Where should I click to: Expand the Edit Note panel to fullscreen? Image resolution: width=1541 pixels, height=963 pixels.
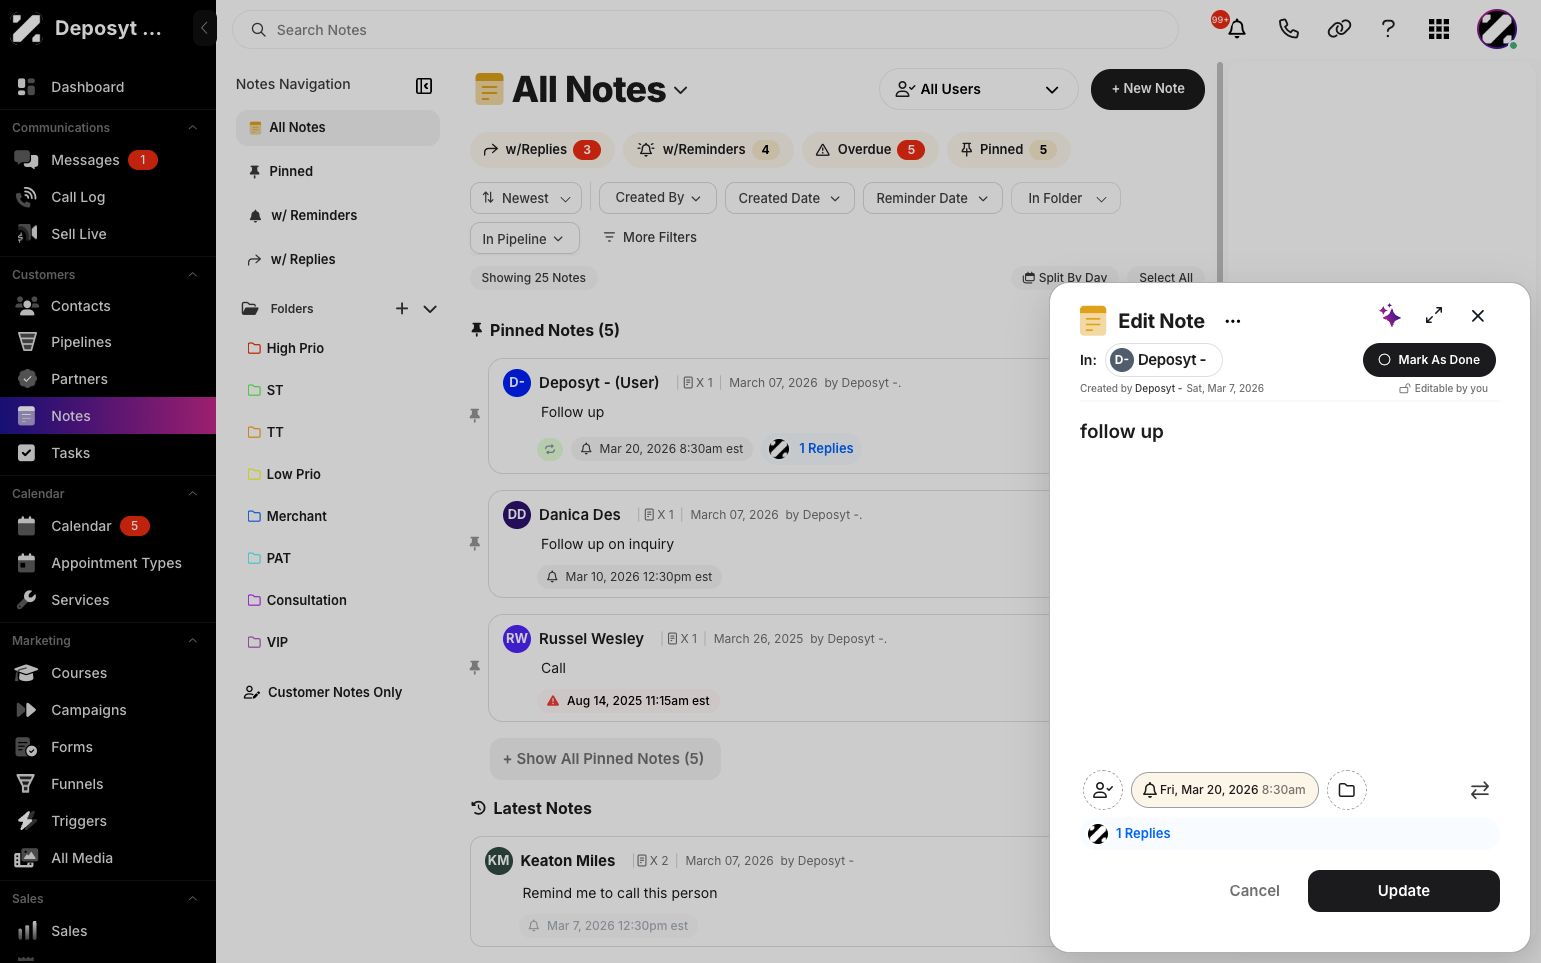pos(1434,315)
